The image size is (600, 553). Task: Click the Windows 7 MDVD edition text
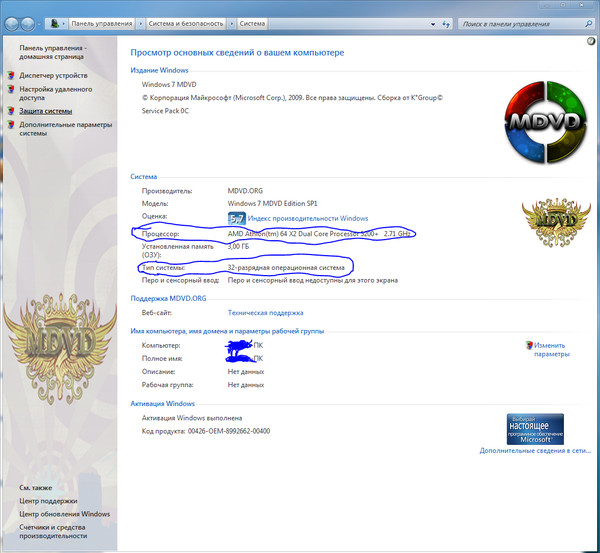tap(169, 84)
